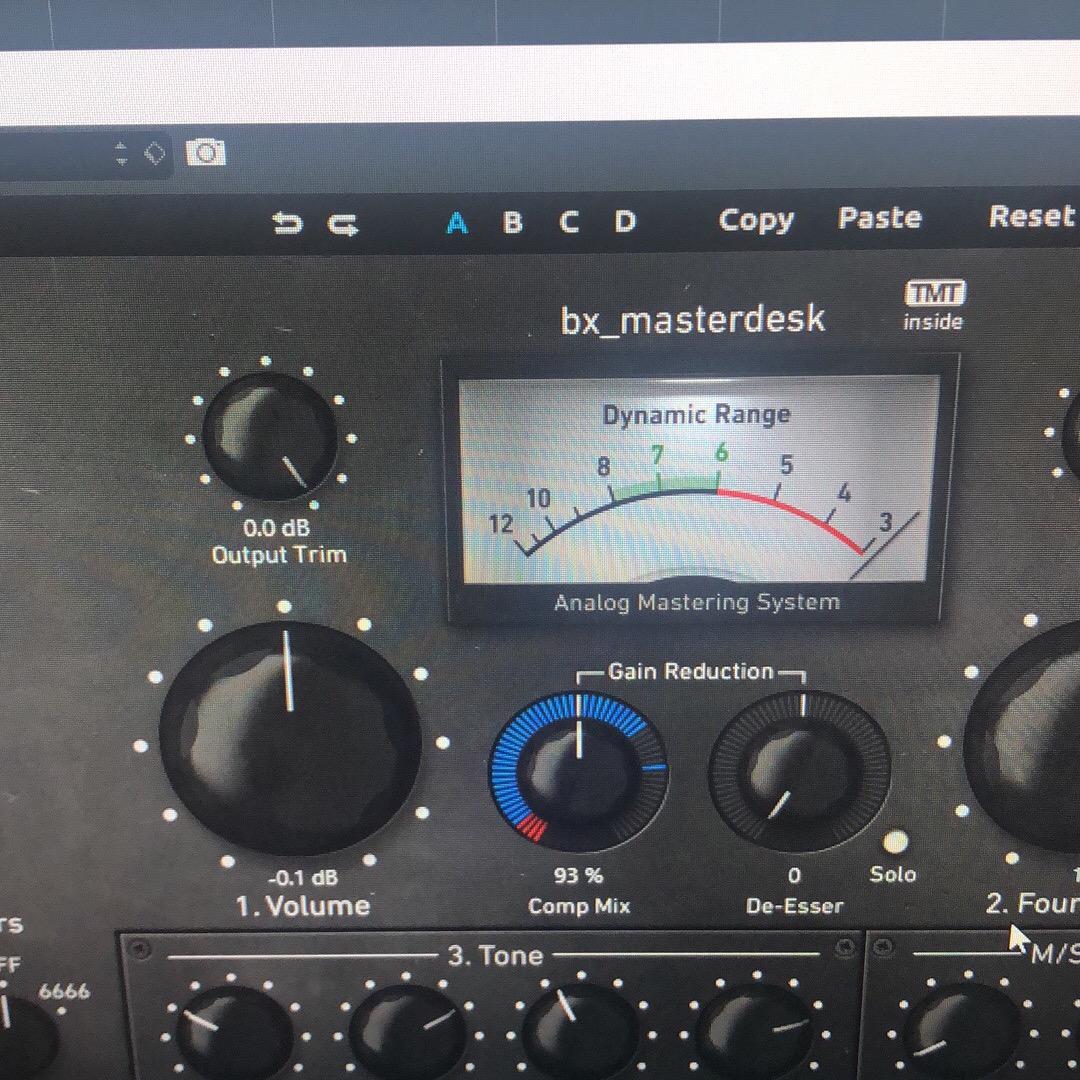Screen dimensions: 1080x1080
Task: Click the 1. Volume label
Action: [x=303, y=906]
